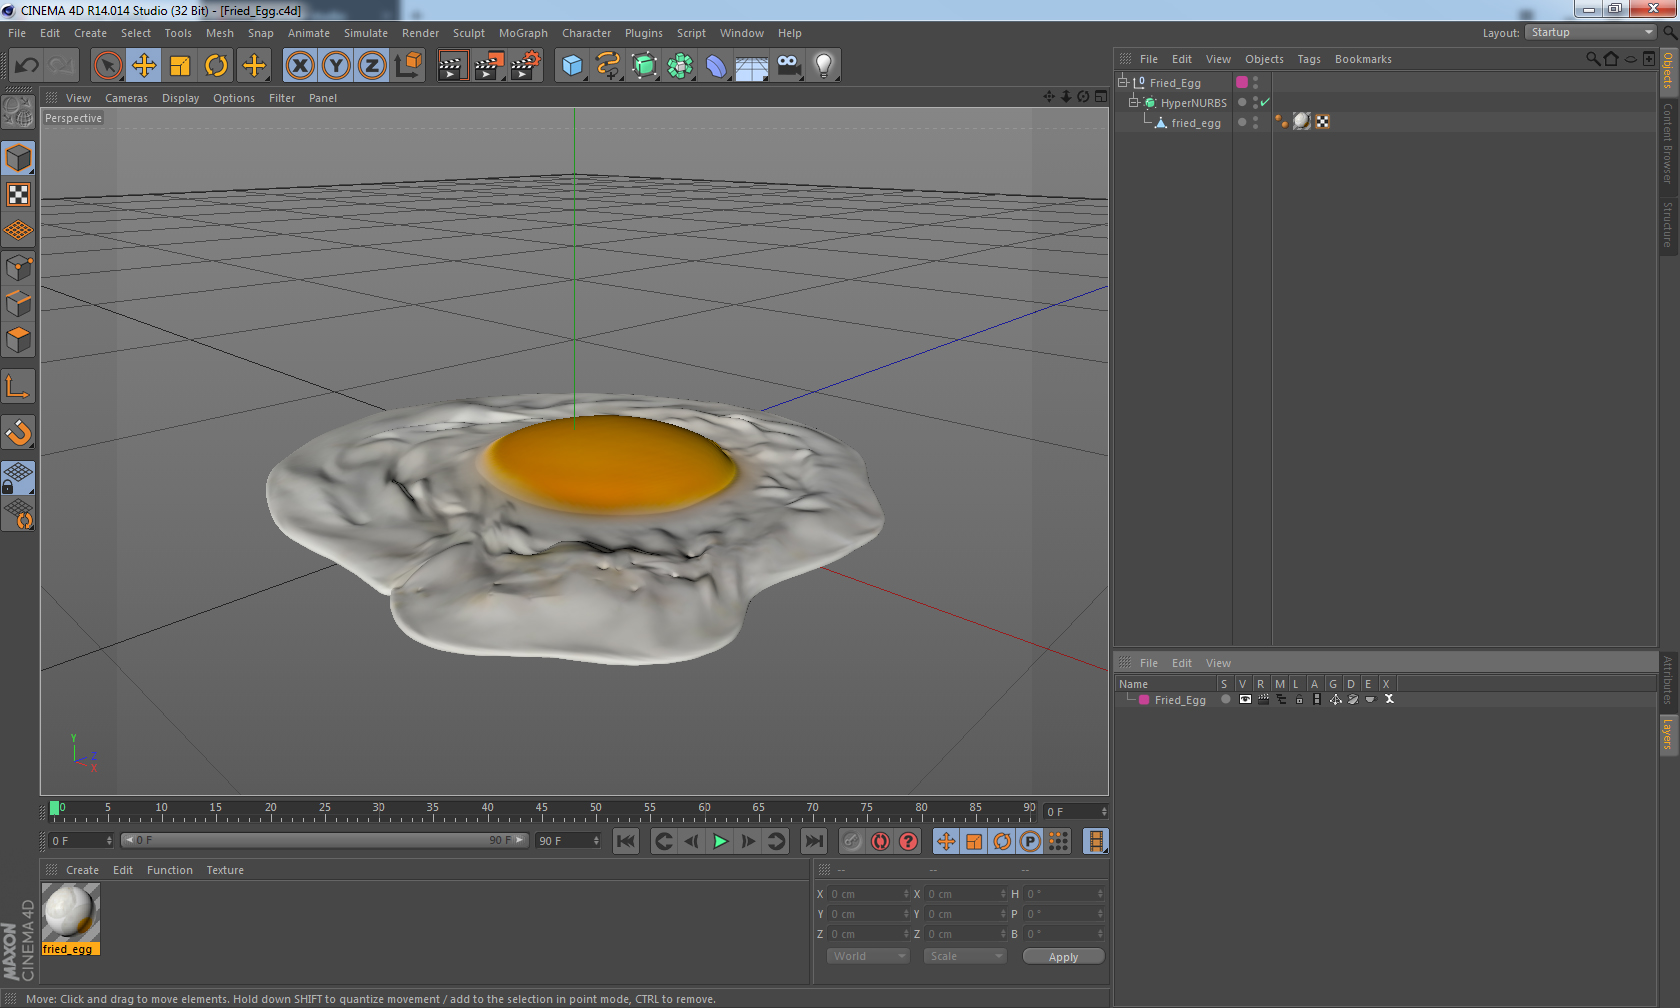Render active view clapperboard
Image resolution: width=1680 pixels, height=1008 pixels.
452,66
